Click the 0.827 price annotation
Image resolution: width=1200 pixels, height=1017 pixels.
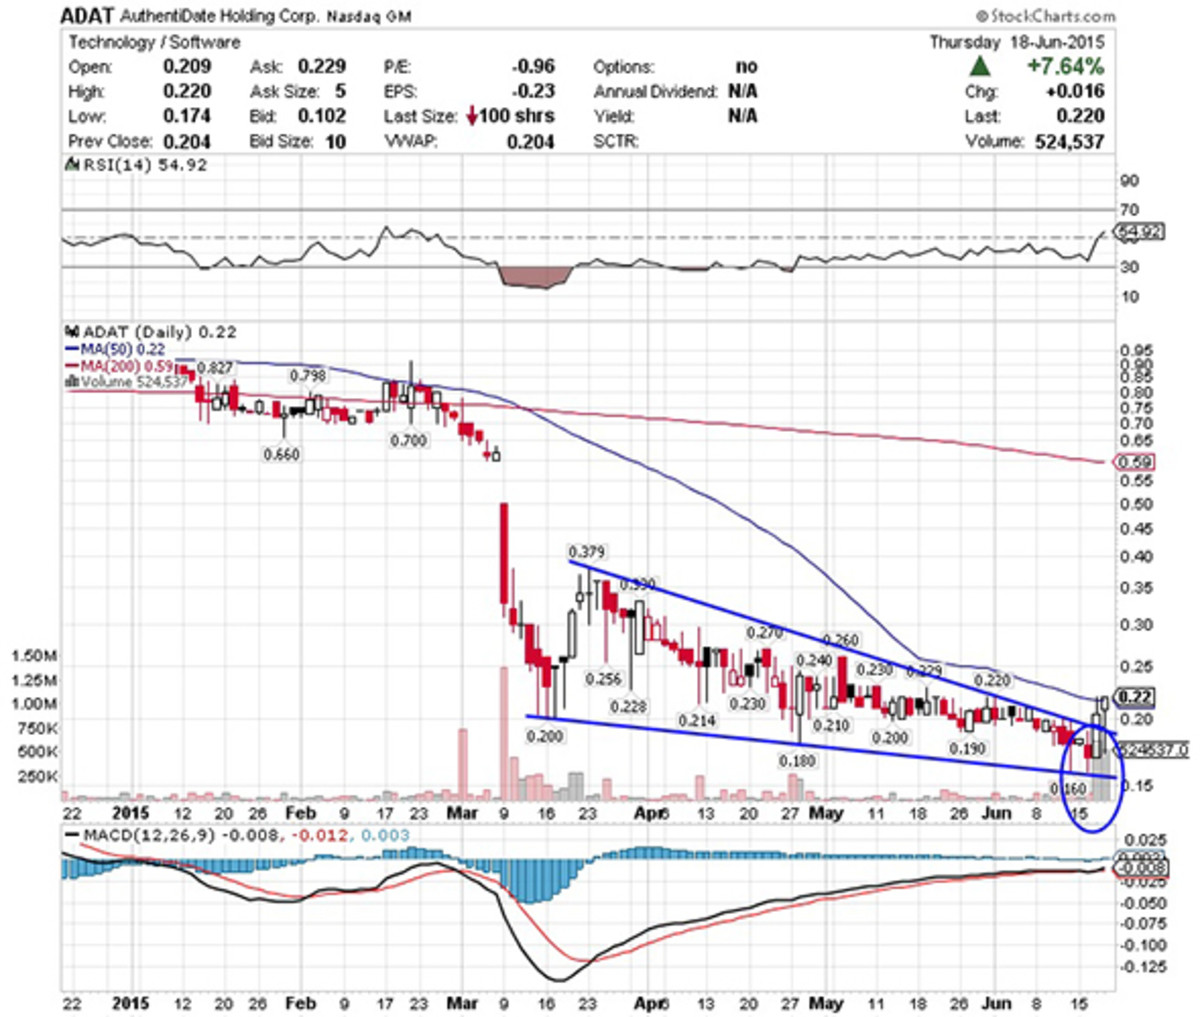point(214,368)
